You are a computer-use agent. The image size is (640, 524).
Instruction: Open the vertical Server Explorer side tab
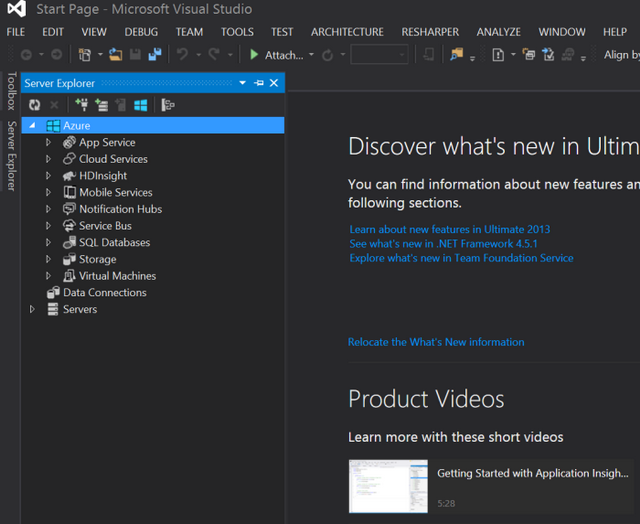[x=11, y=156]
